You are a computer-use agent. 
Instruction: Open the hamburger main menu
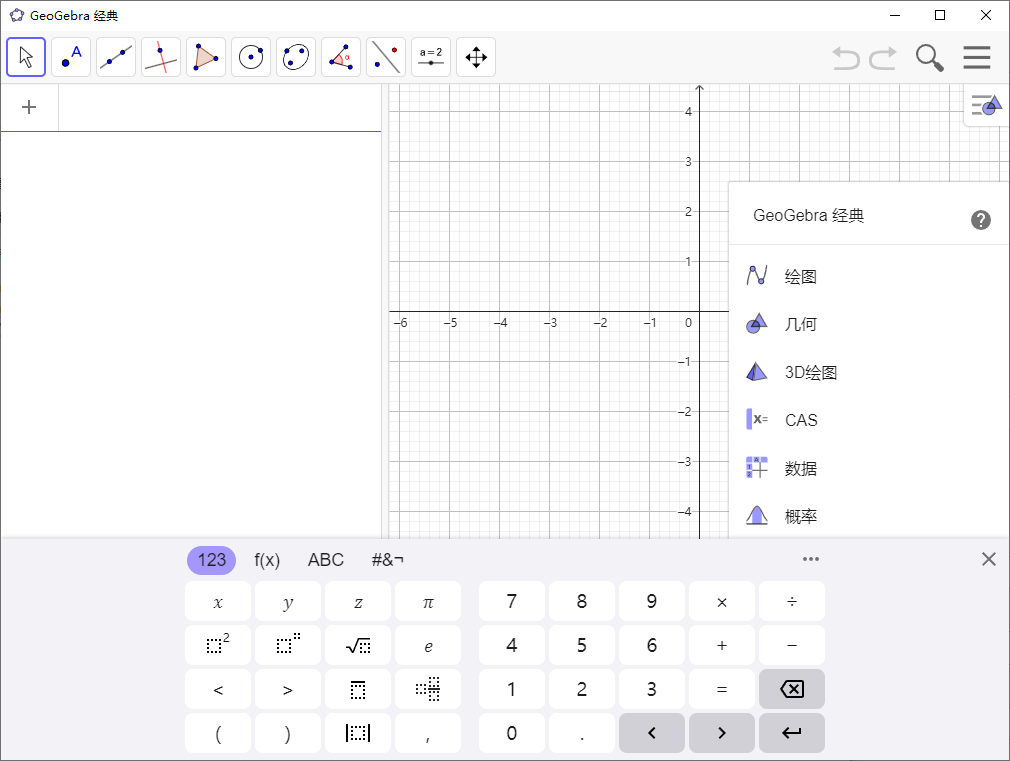click(x=976, y=57)
